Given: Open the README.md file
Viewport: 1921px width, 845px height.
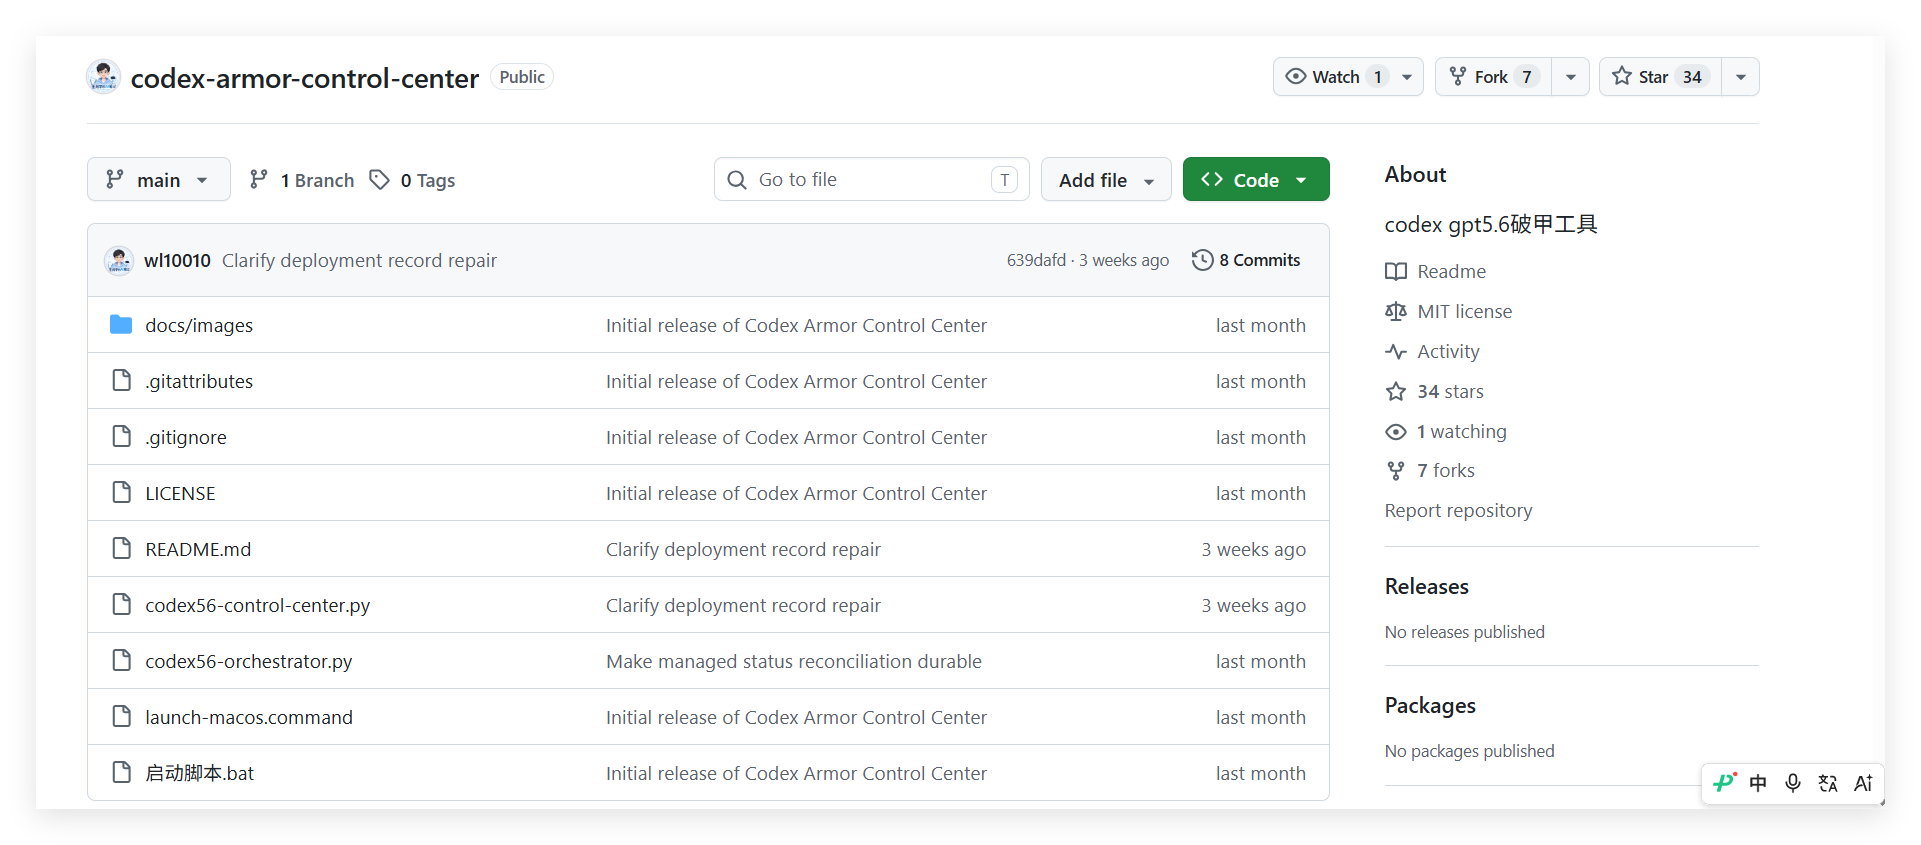Looking at the screenshot, I should point(198,549).
